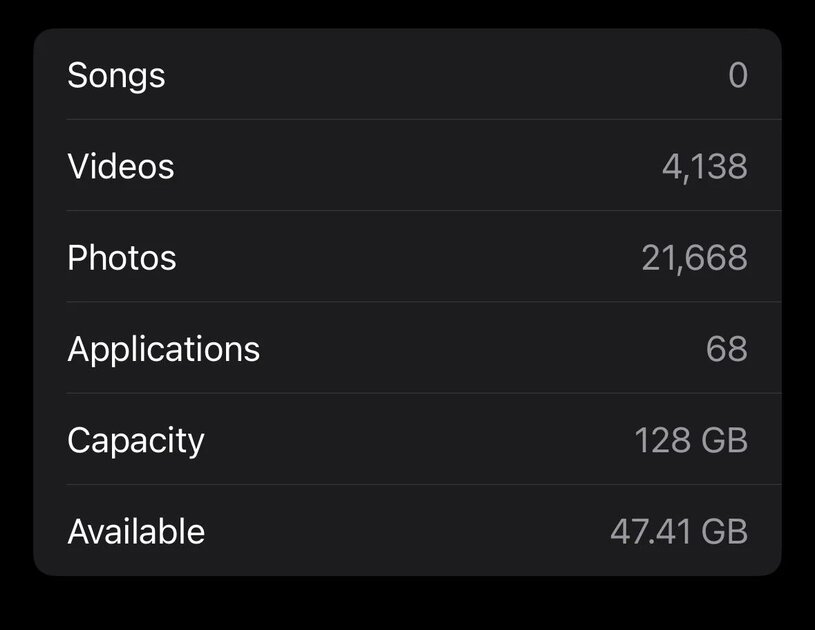Tap the Capacity label
The image size is (815, 630).
[136, 441]
